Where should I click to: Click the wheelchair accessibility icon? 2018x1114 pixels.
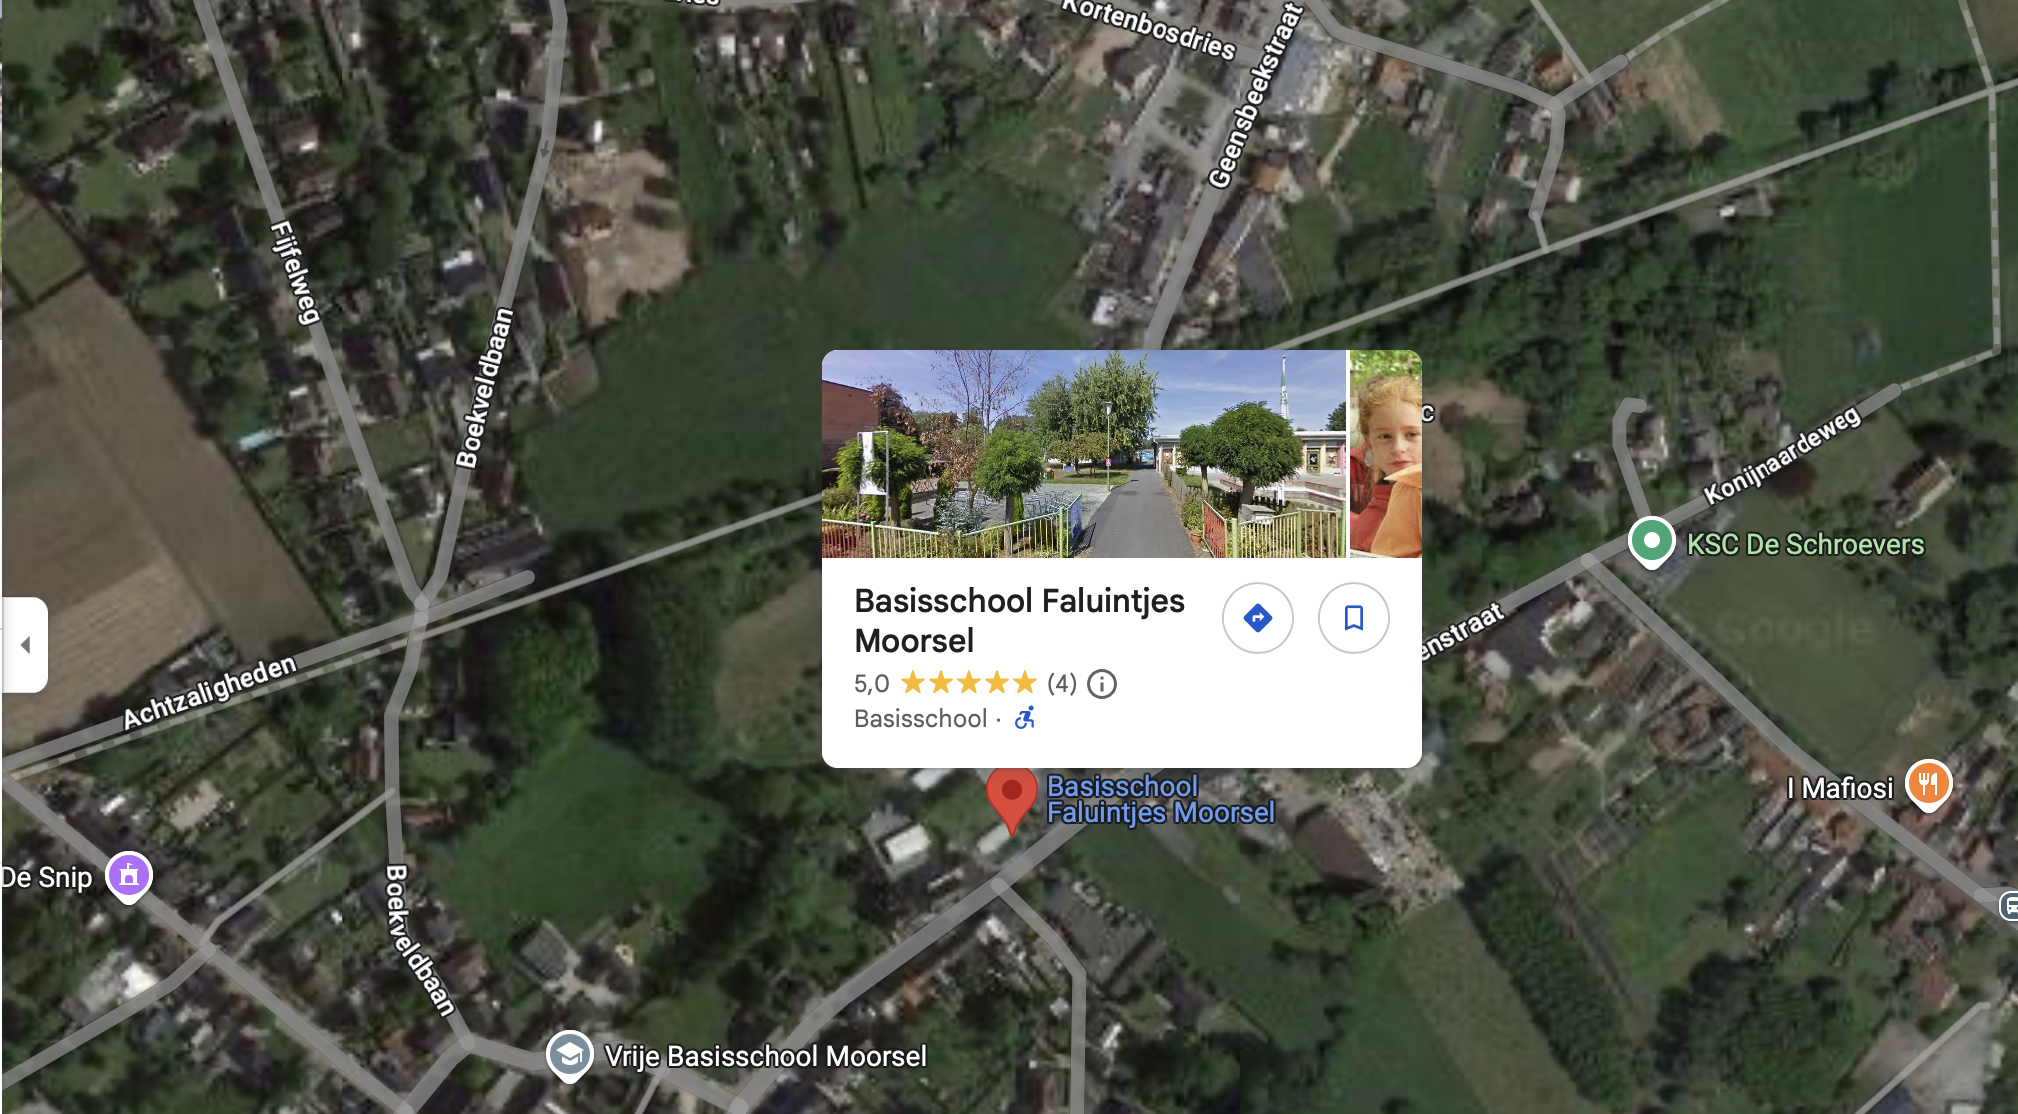point(1025,718)
